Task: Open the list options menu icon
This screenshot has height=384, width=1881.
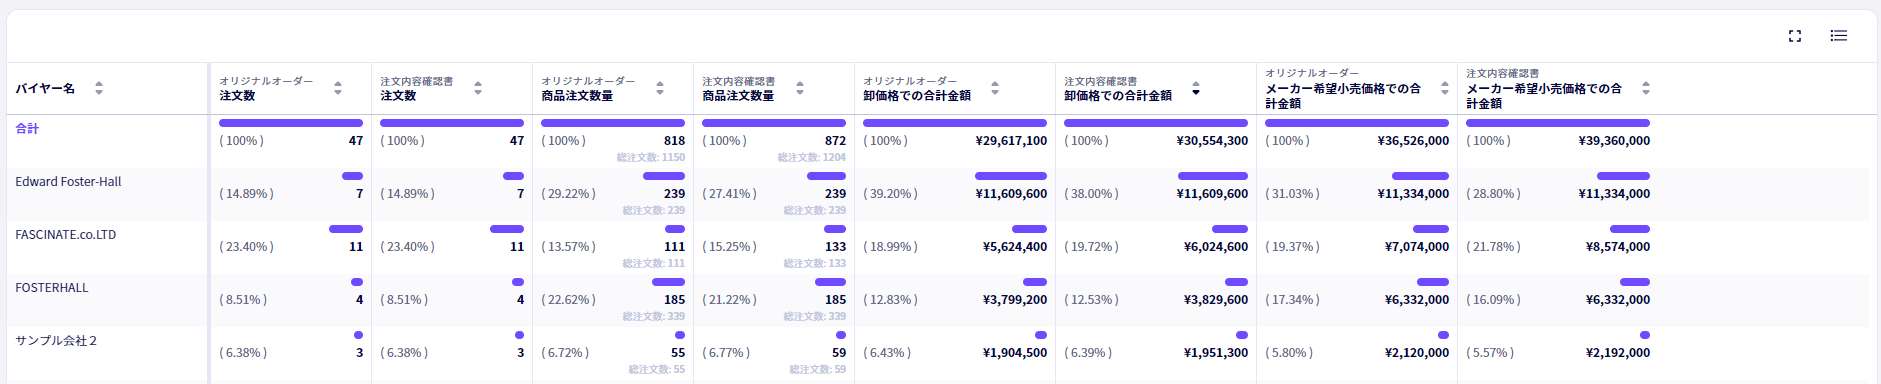Action: click(1839, 36)
